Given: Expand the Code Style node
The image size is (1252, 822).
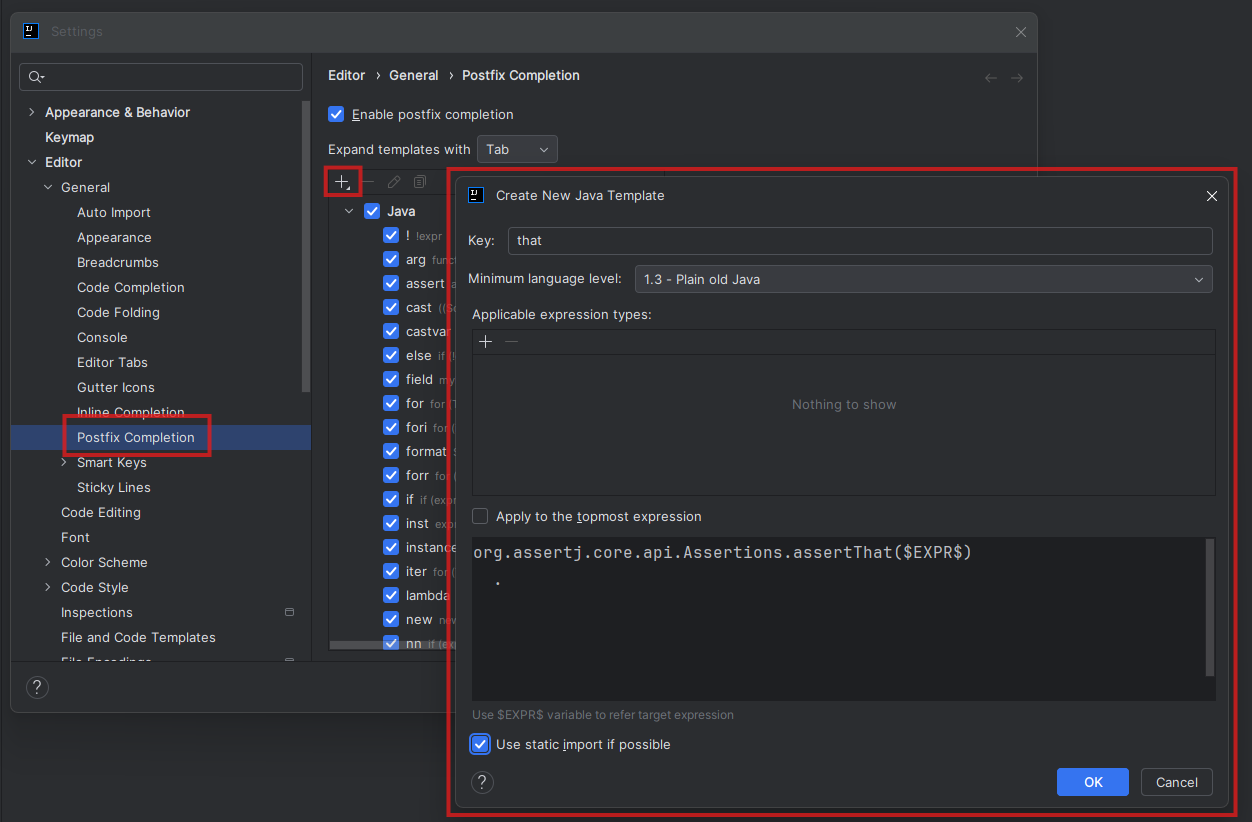Looking at the screenshot, I should coord(48,587).
